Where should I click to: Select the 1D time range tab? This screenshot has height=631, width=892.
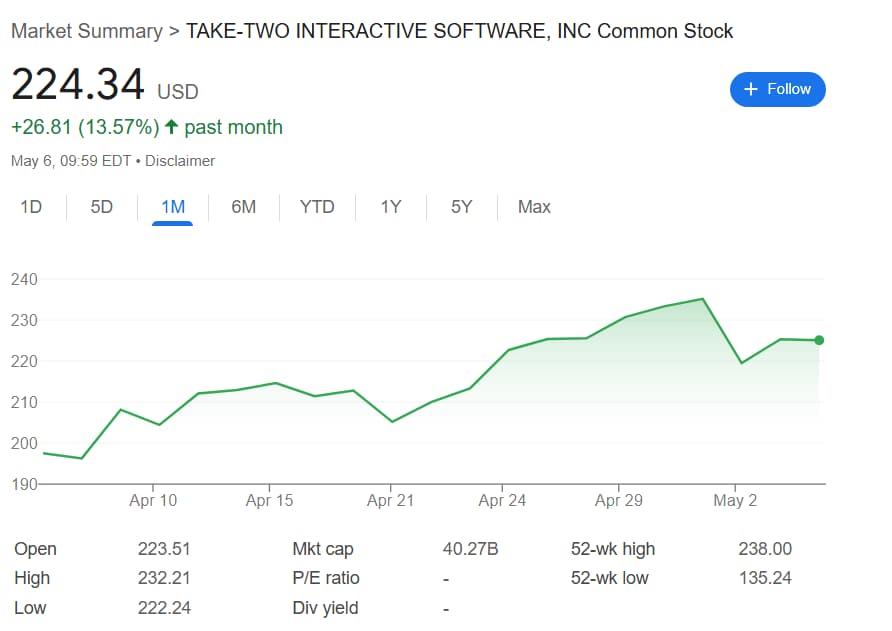point(31,207)
